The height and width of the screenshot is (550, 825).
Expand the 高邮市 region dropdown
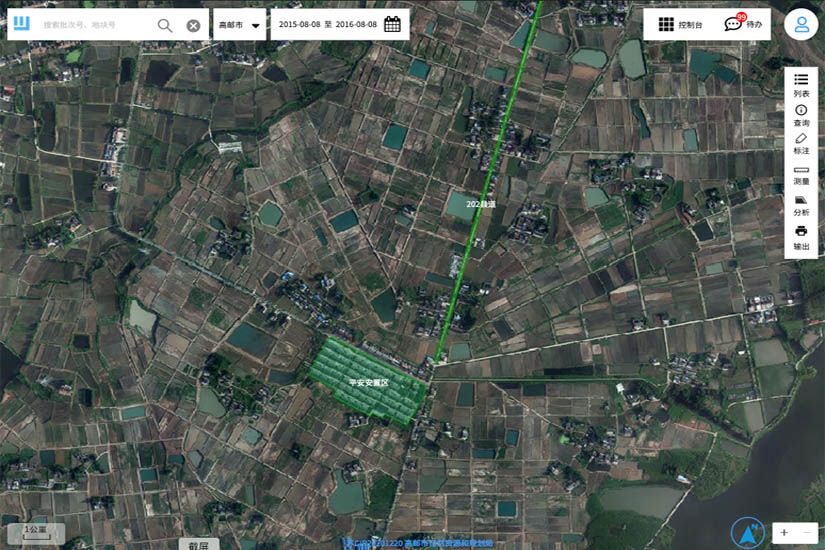240,25
